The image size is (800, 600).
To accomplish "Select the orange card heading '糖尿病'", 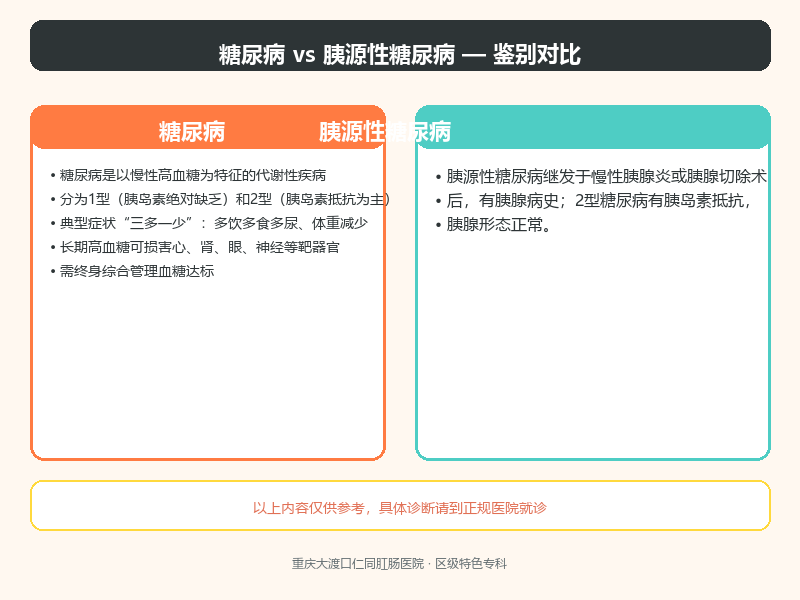I will click(192, 132).
